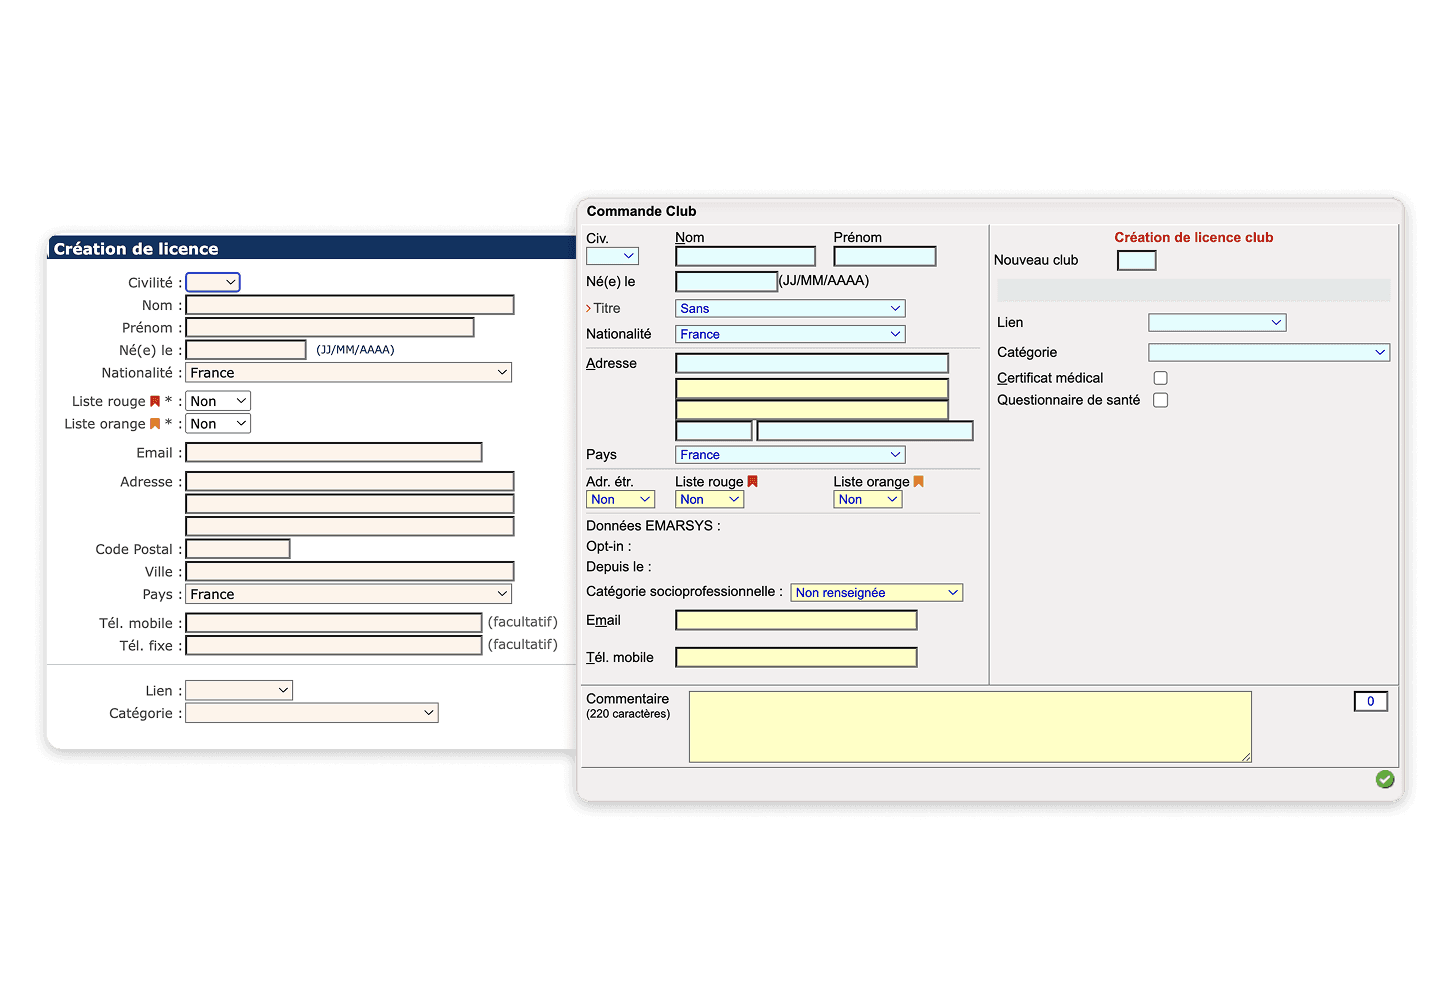Screen dimensions: 1440x1000
Task: Open the Lien dropdown in the right panel
Action: (1217, 322)
